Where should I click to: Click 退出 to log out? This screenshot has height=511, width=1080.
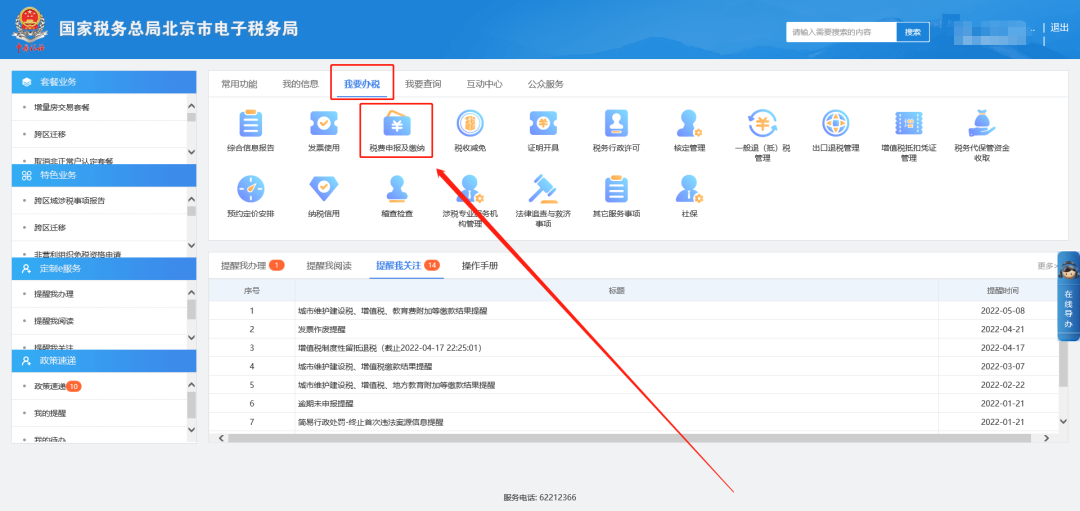1060,28
